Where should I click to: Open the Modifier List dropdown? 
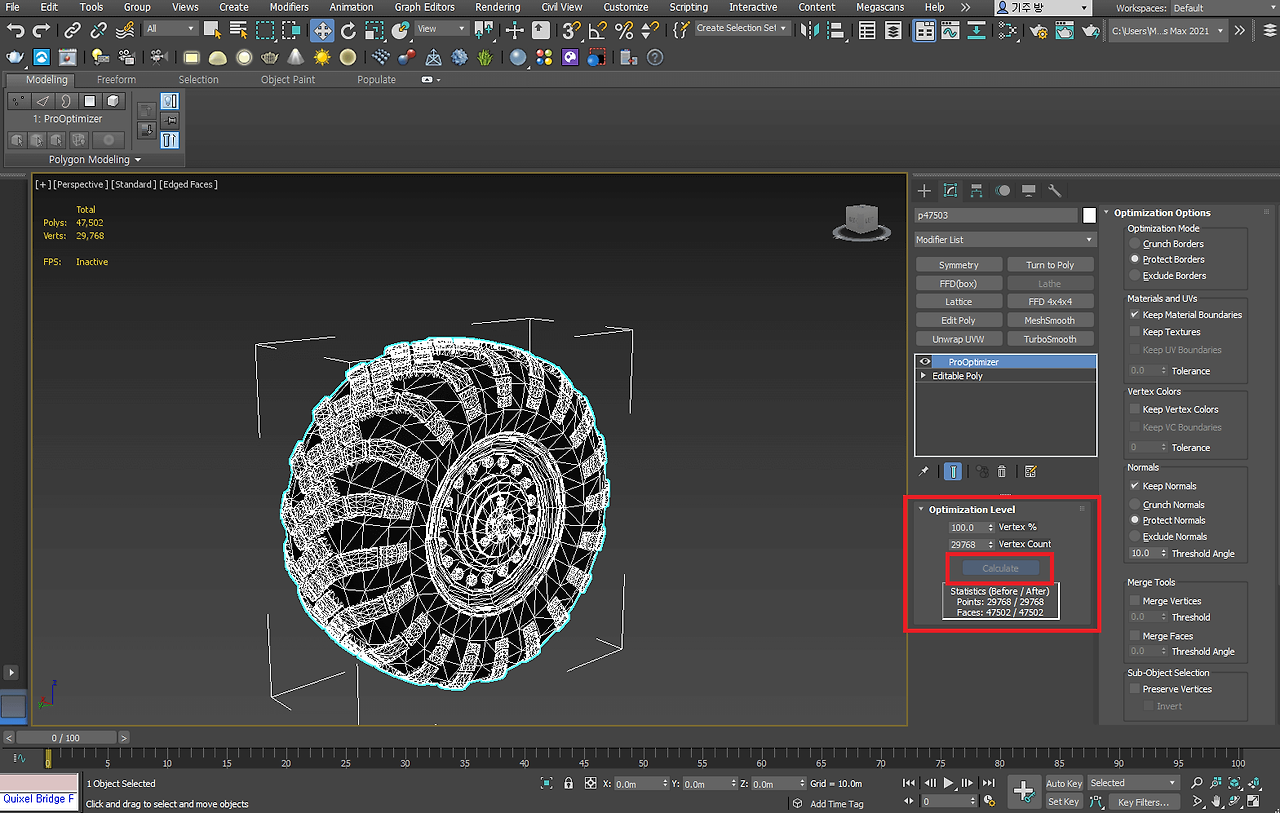click(x=1004, y=240)
